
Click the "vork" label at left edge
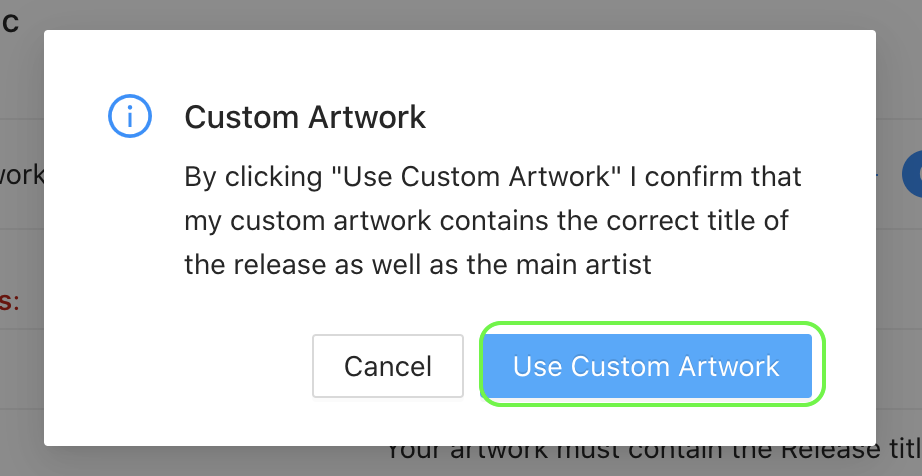(x=22, y=175)
